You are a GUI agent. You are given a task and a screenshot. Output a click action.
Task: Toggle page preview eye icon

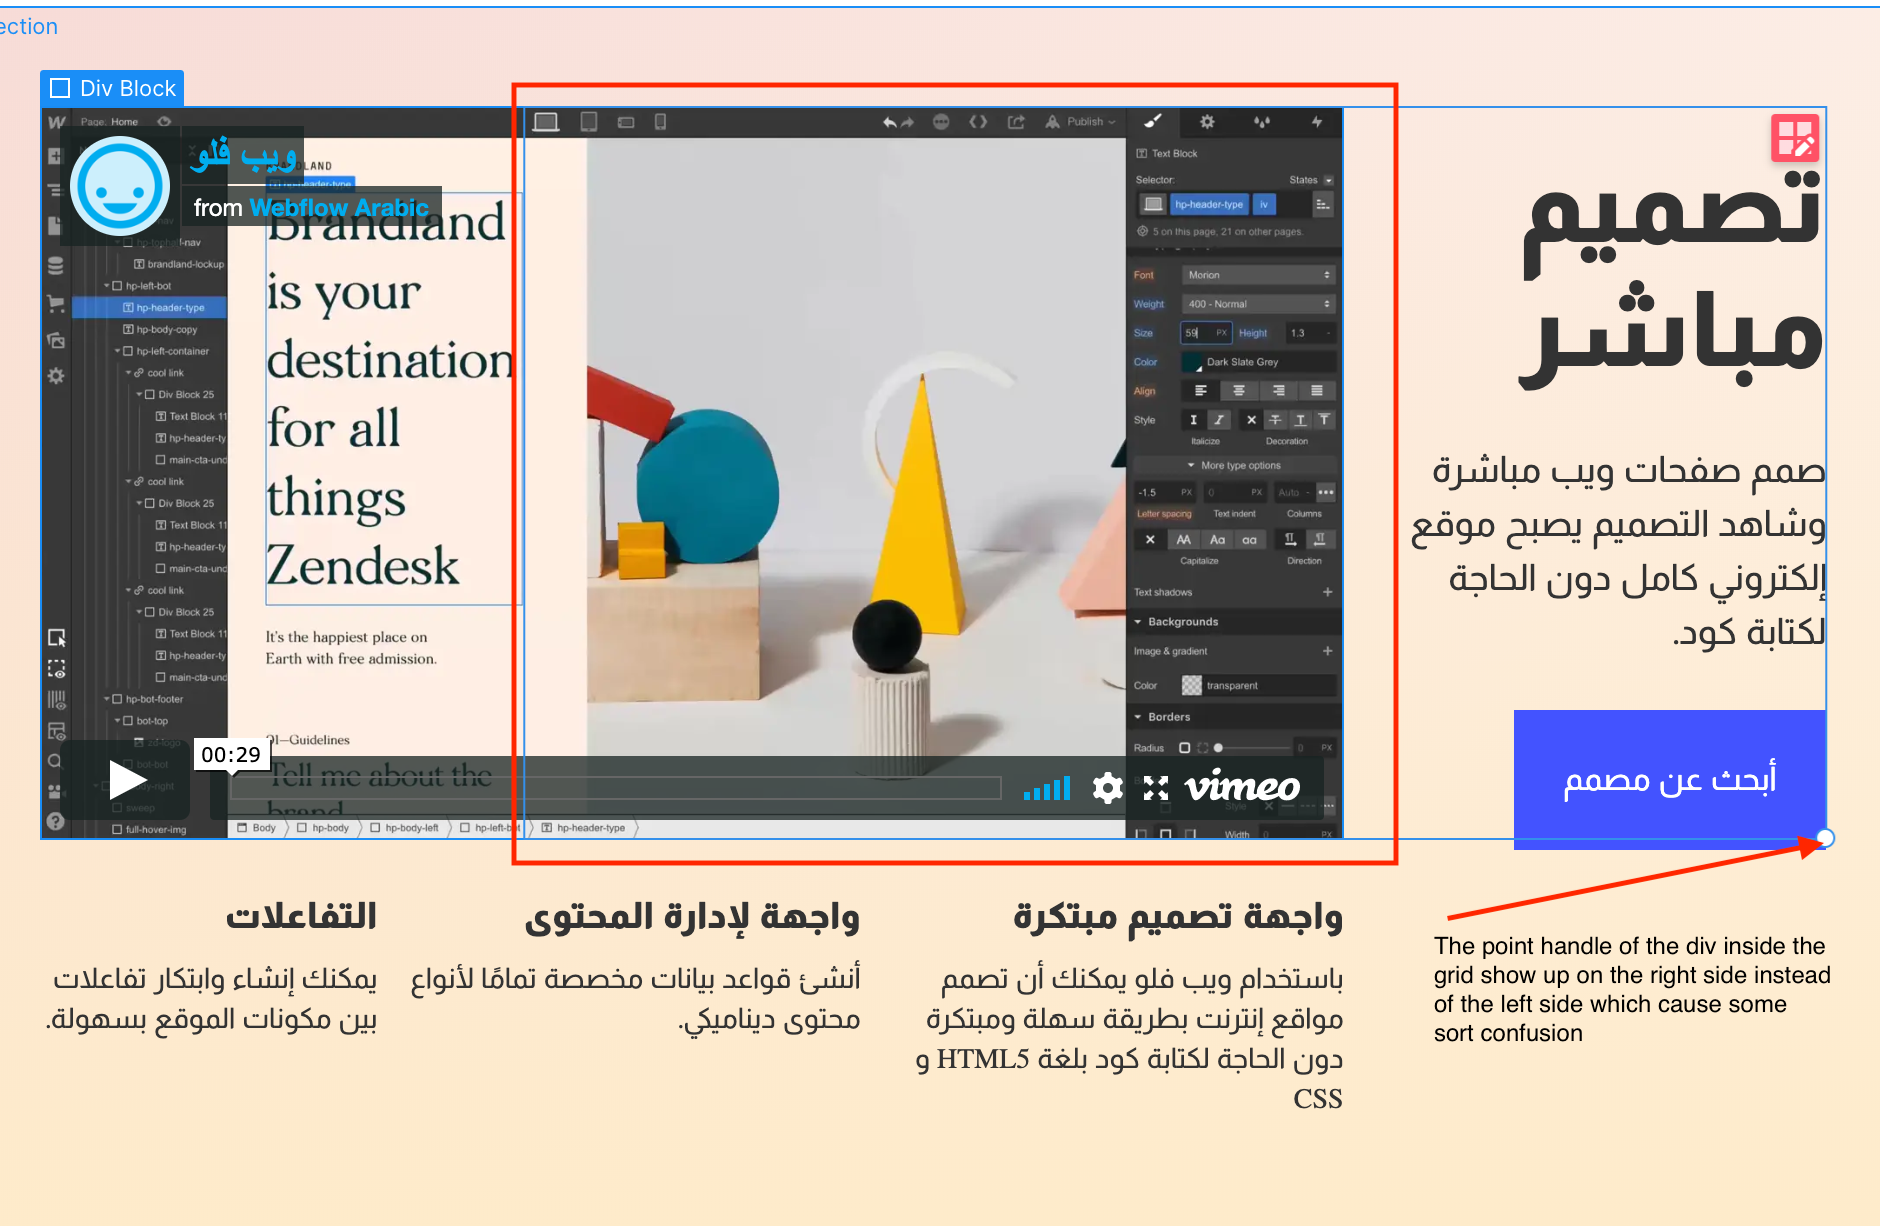tap(164, 122)
